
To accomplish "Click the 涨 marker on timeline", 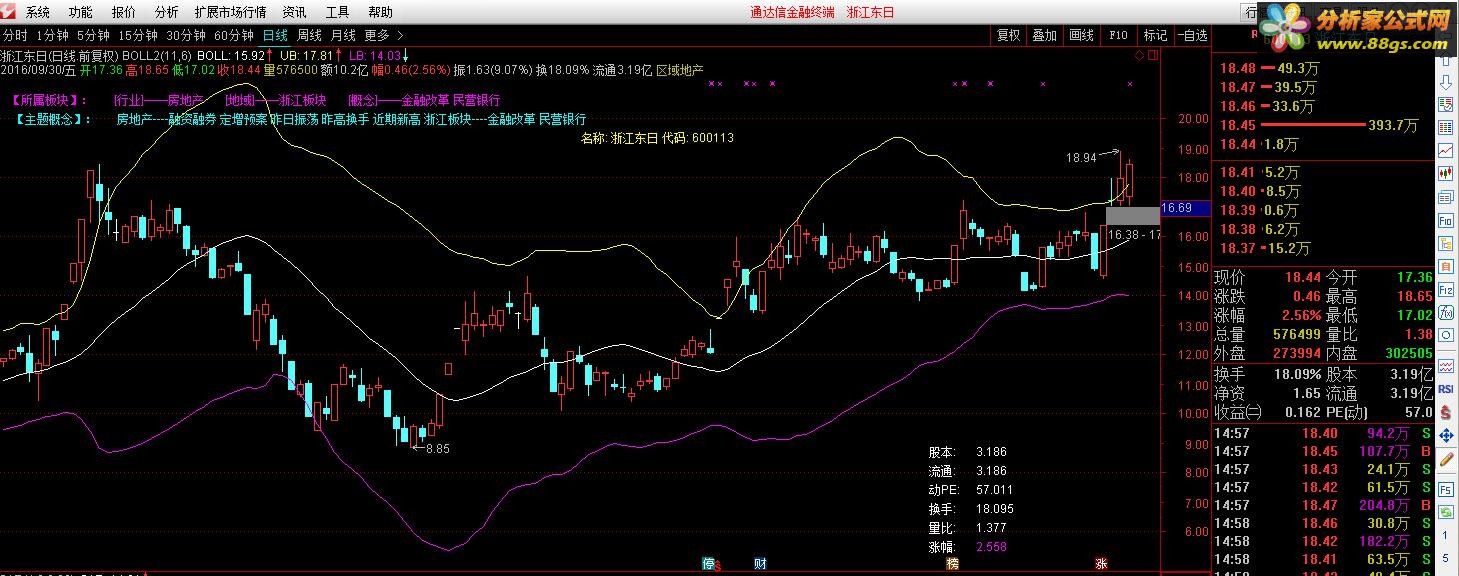I will (x=1101, y=564).
